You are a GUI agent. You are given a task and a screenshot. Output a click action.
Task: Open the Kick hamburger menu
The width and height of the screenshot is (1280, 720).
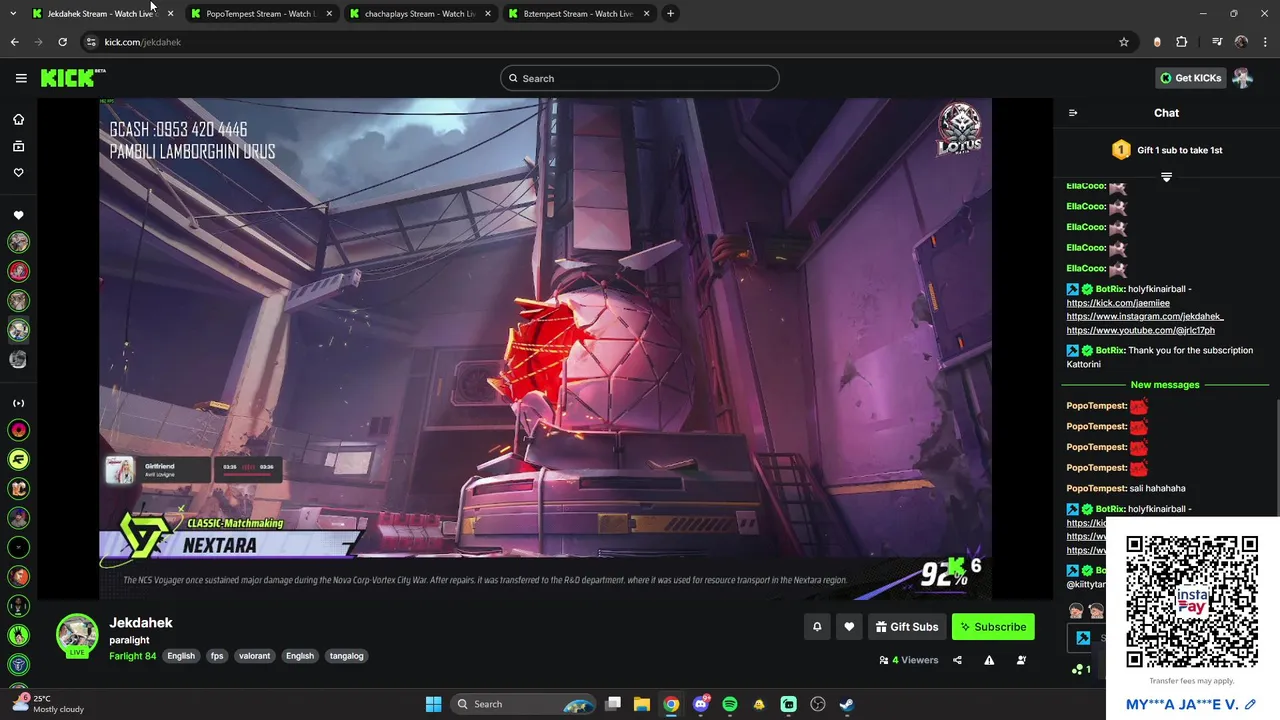[21, 78]
